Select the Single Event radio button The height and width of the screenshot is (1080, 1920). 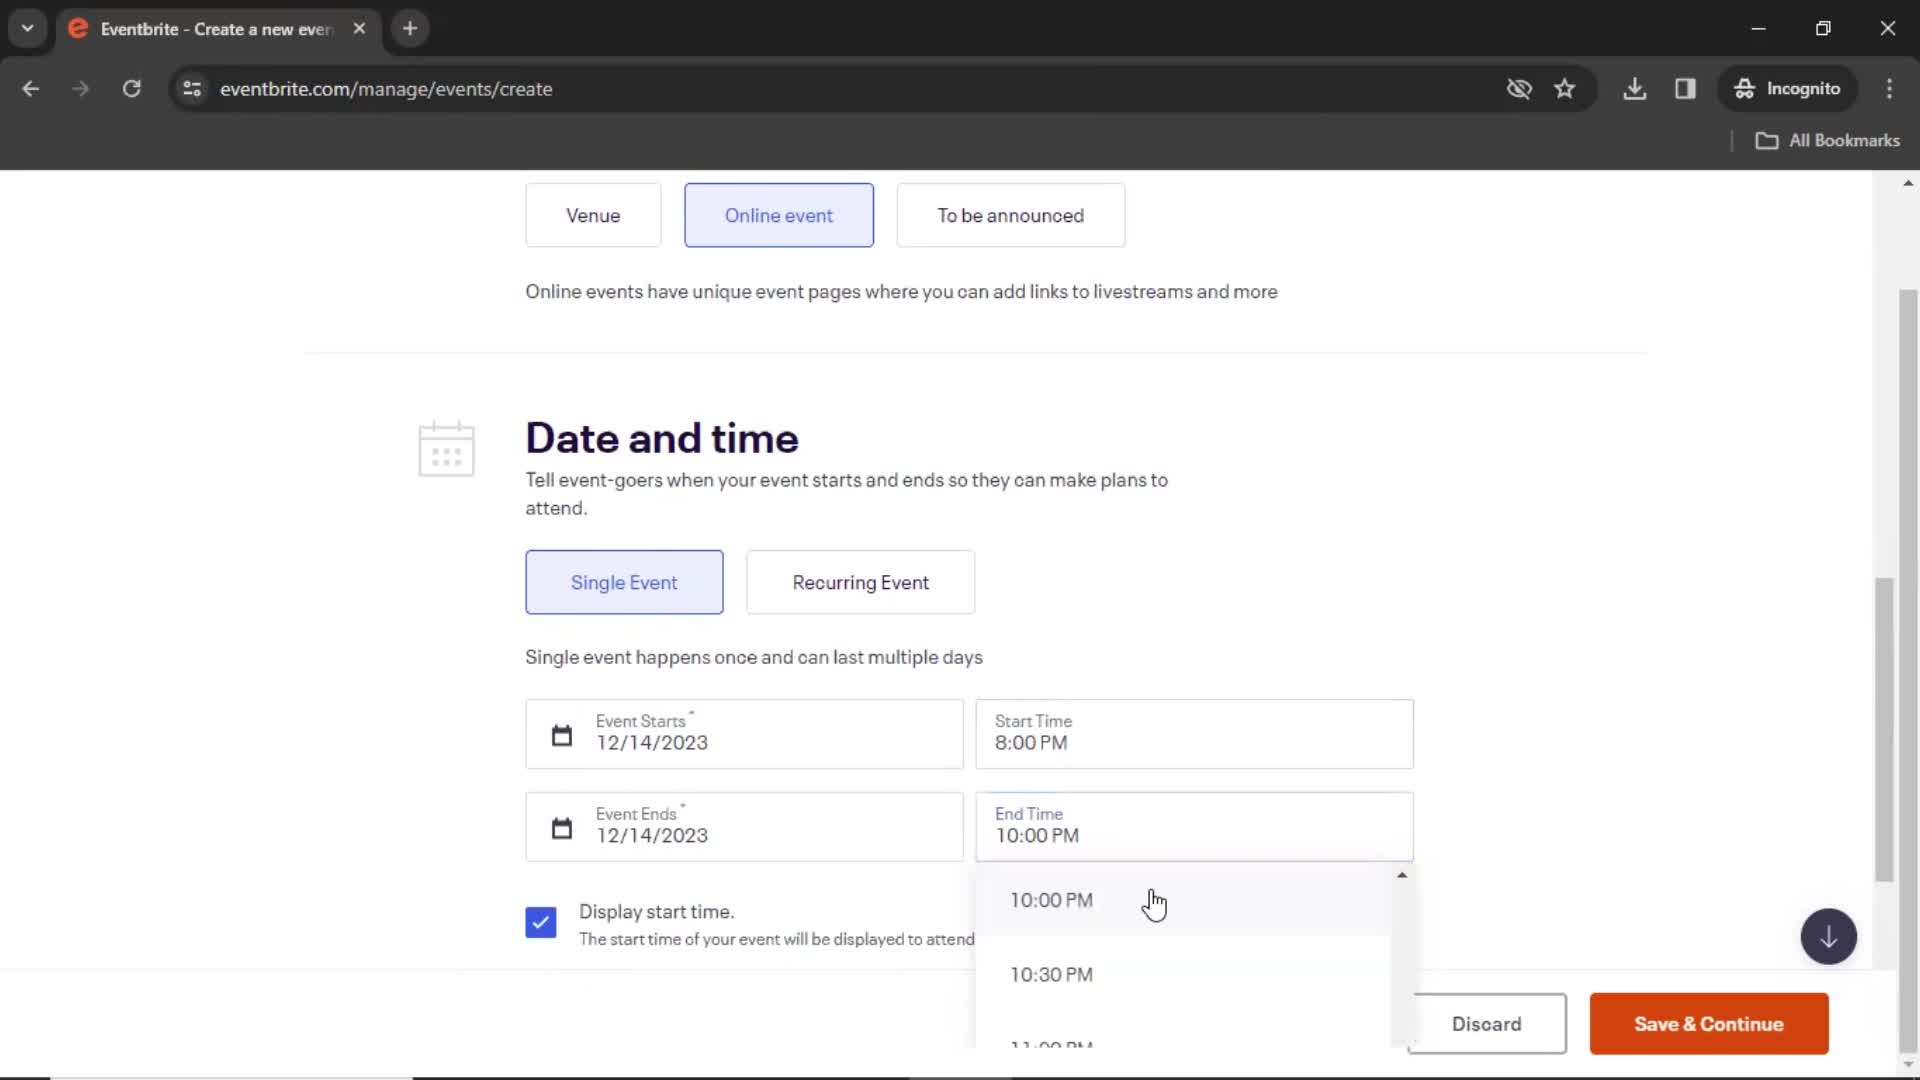pyautogui.click(x=624, y=582)
